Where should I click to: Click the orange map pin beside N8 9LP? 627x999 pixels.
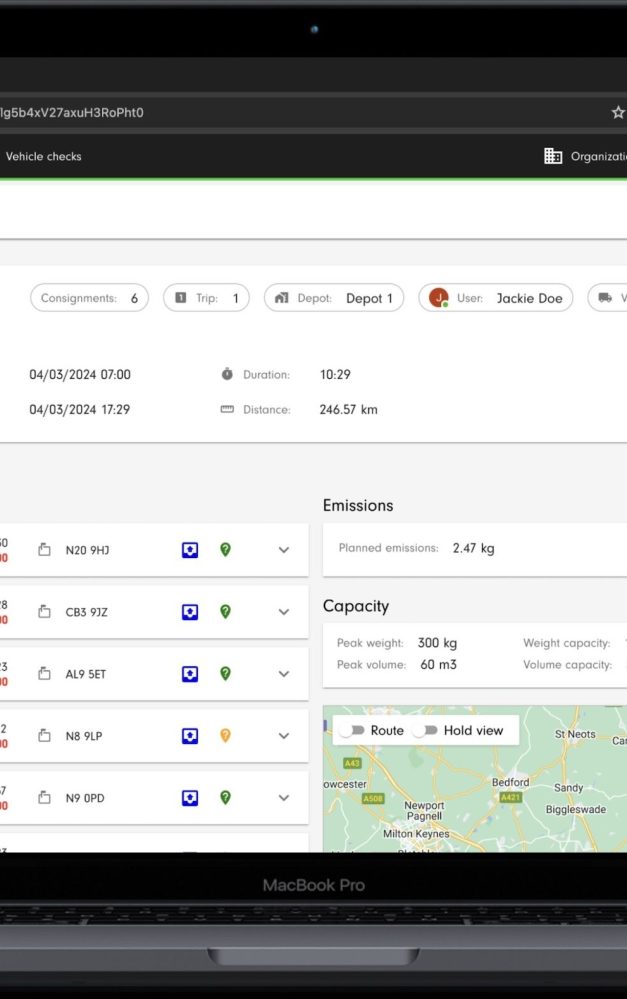tap(226, 736)
